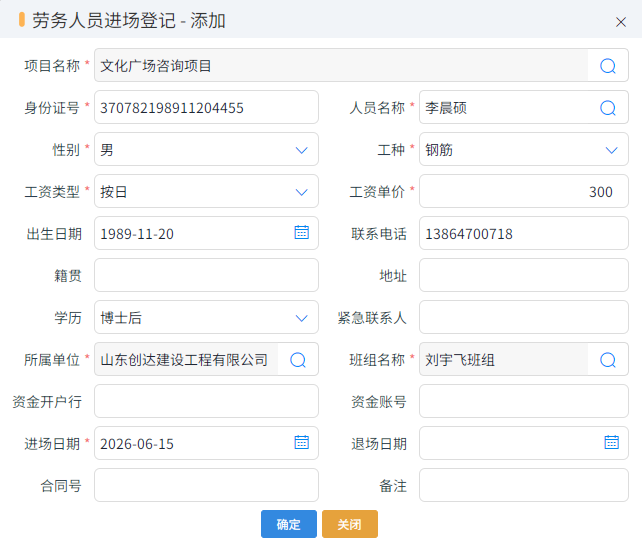
Task: Open calendar picker for 进场日期
Action: coord(301,443)
